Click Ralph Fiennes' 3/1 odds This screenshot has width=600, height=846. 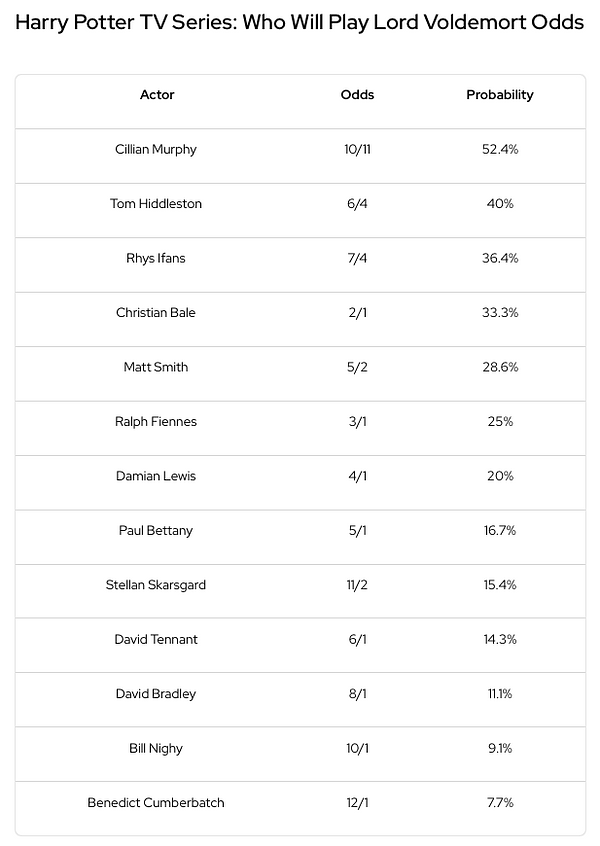[x=357, y=421]
